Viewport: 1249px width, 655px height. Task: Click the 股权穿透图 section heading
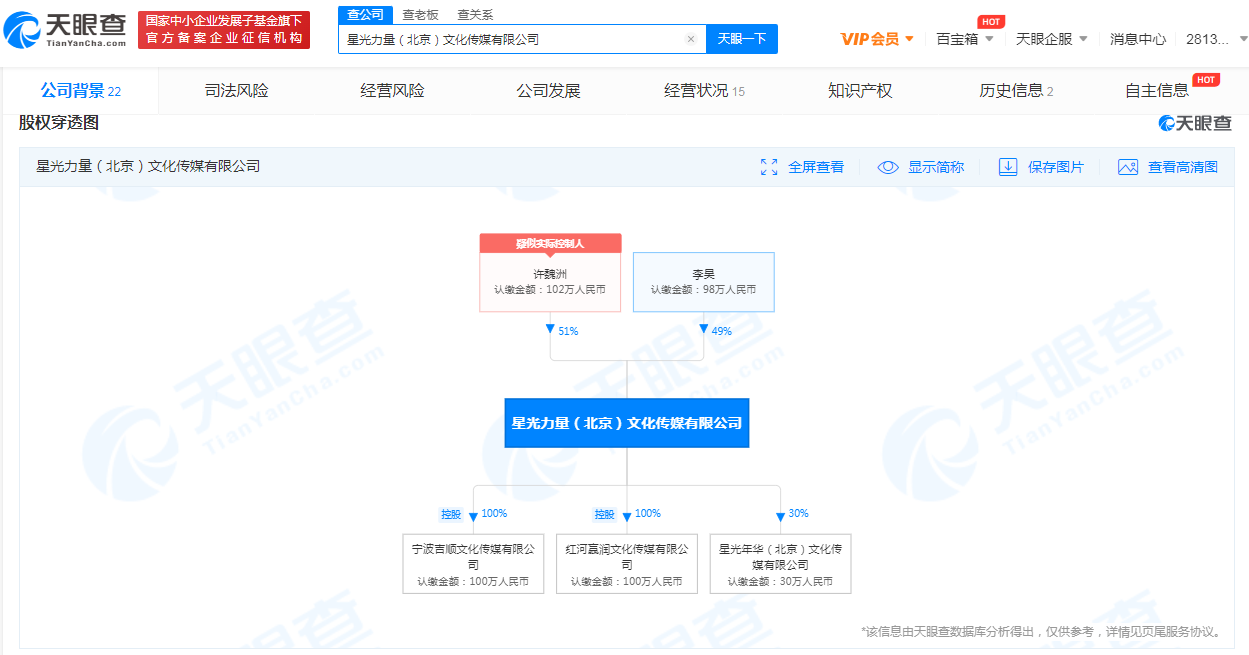(59, 123)
